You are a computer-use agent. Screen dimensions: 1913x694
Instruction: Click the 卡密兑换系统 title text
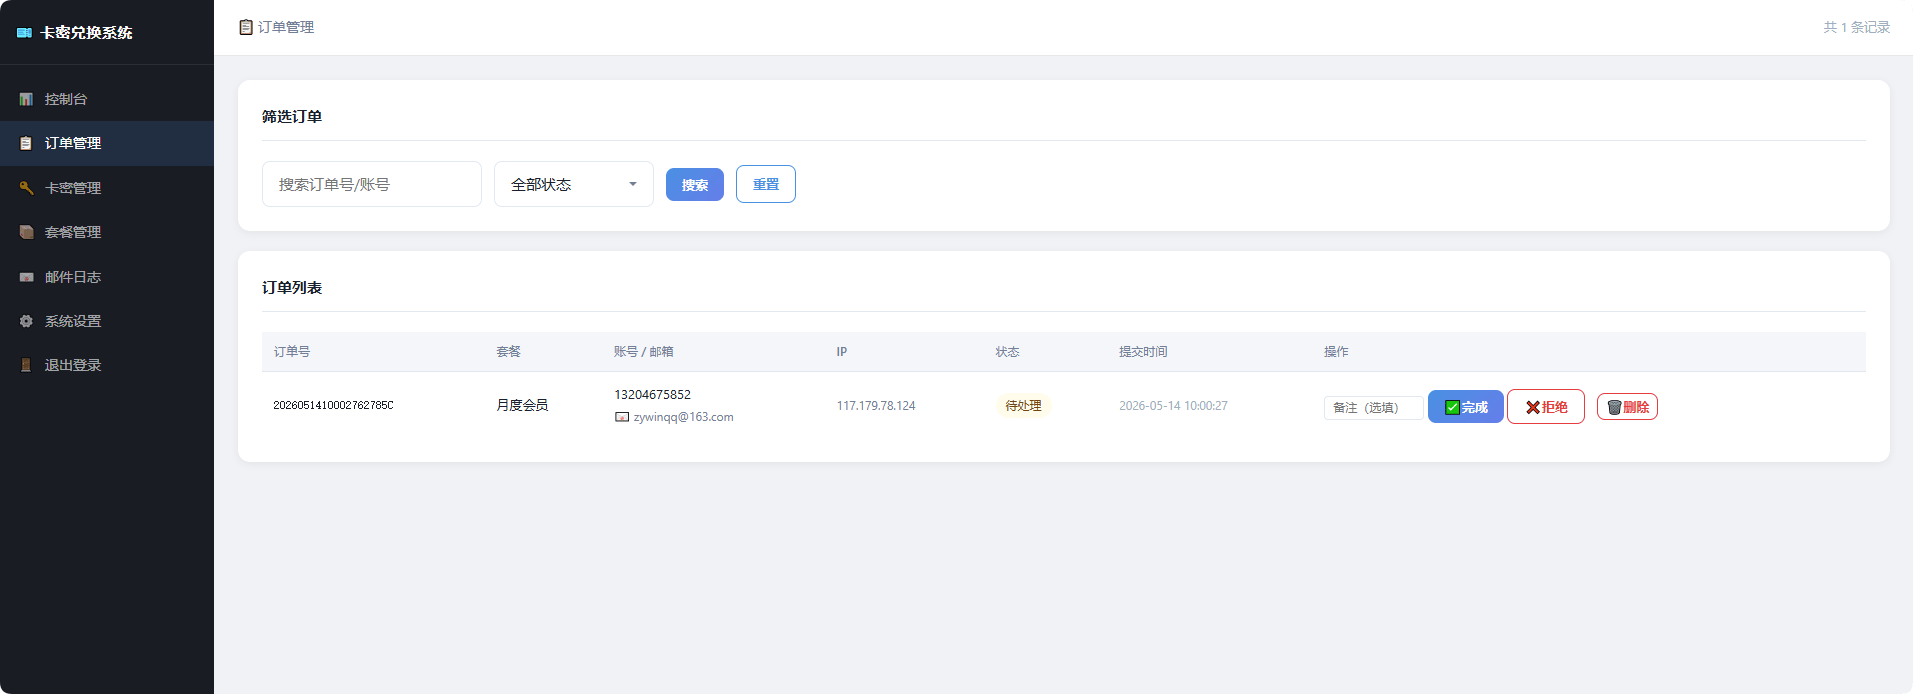pos(86,33)
